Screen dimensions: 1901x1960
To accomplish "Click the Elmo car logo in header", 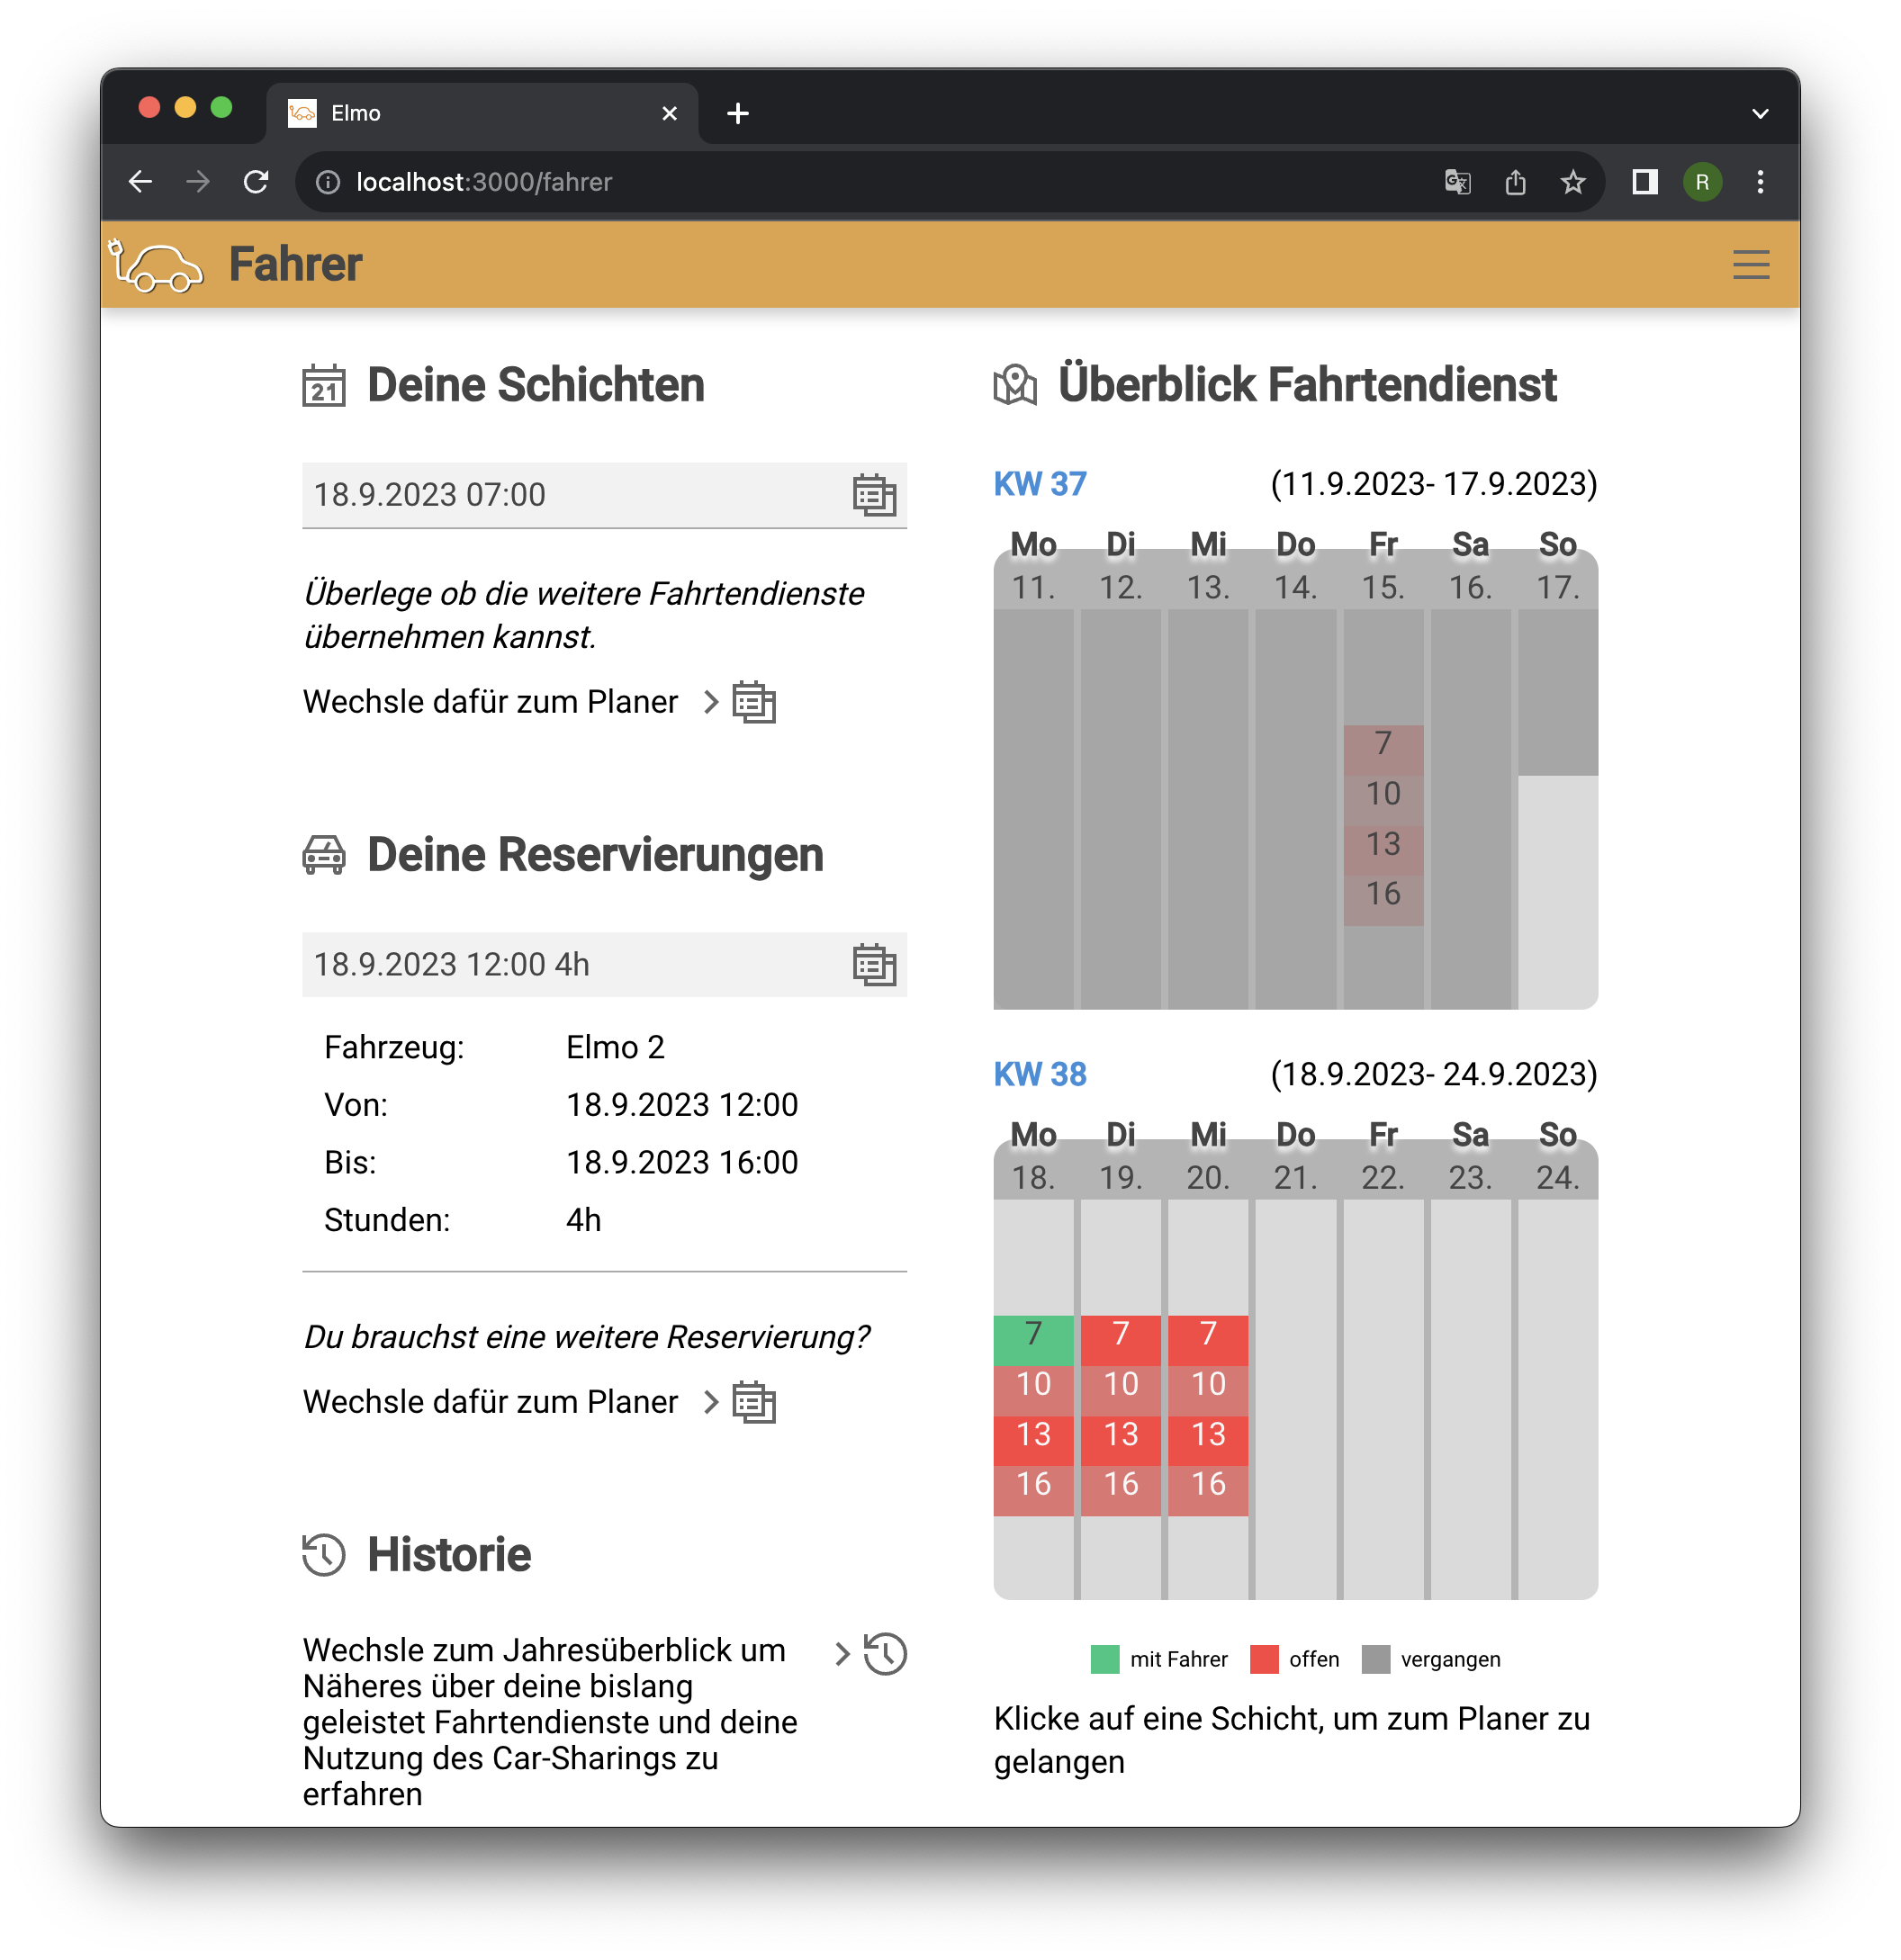I will [x=155, y=265].
